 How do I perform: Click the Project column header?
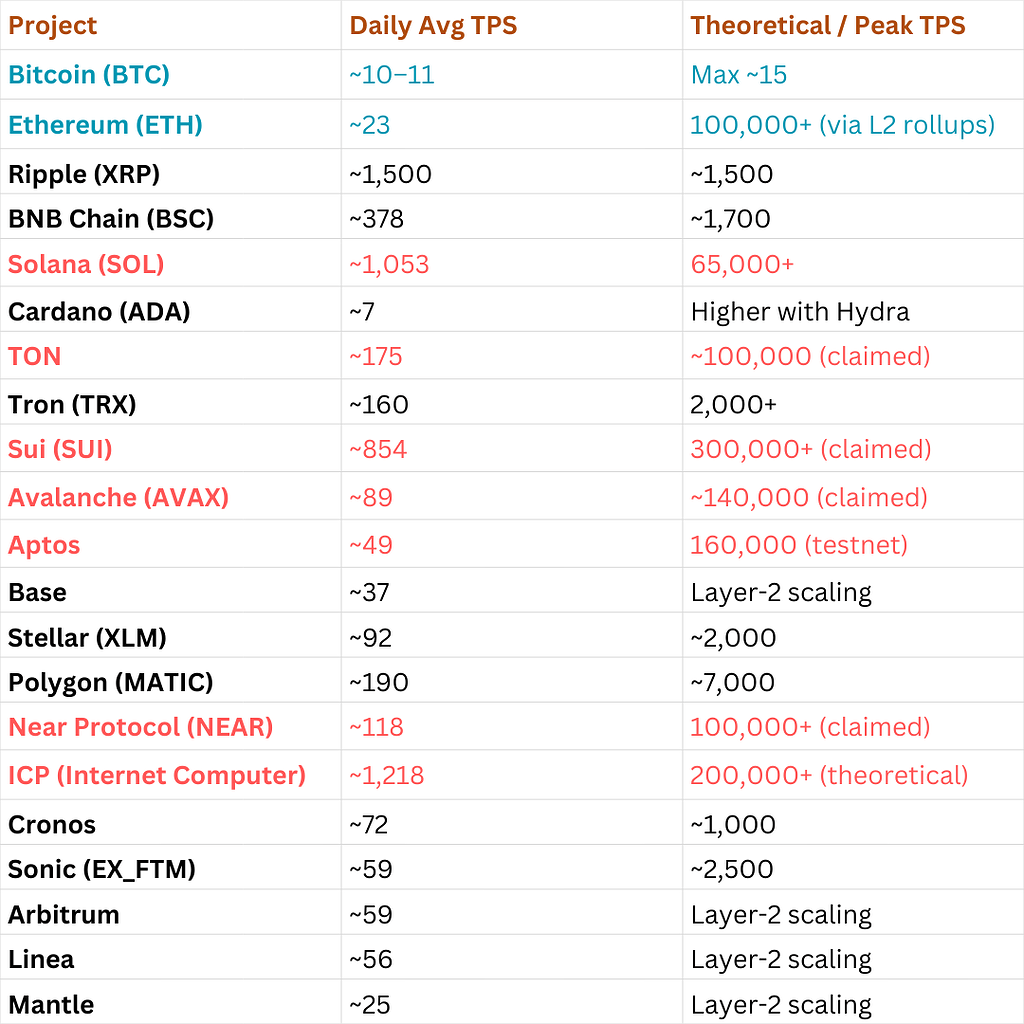coord(52,25)
